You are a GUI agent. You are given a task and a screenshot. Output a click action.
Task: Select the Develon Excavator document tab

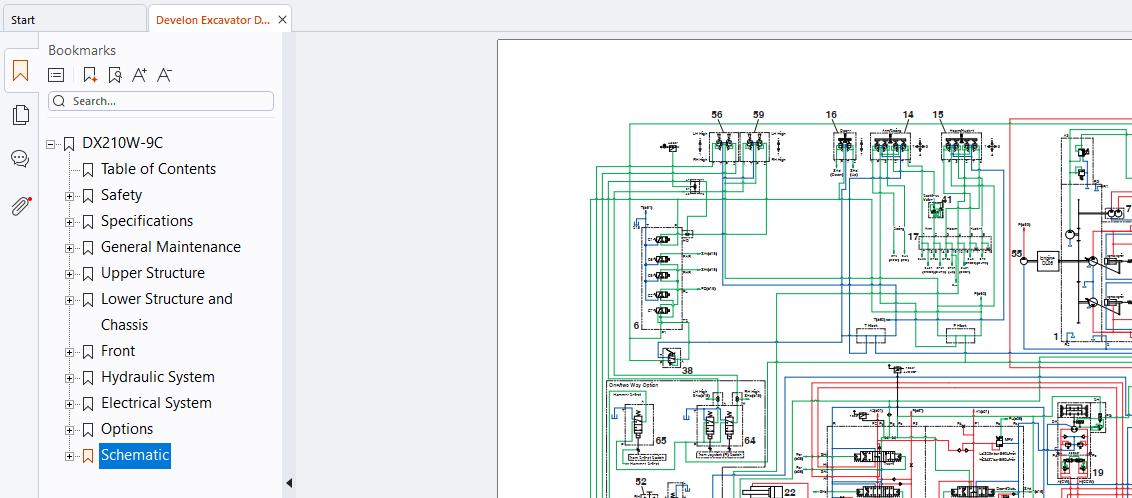click(212, 19)
